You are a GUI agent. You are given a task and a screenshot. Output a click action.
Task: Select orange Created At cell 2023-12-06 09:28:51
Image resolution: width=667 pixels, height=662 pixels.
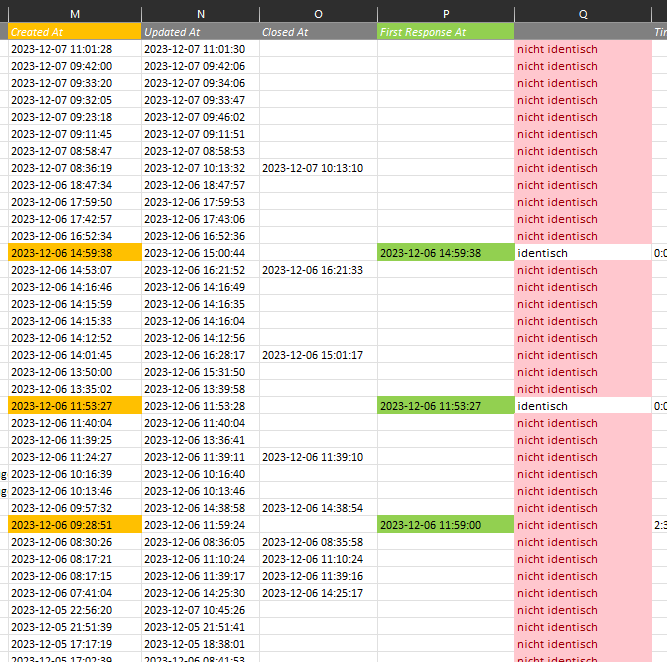75,525
